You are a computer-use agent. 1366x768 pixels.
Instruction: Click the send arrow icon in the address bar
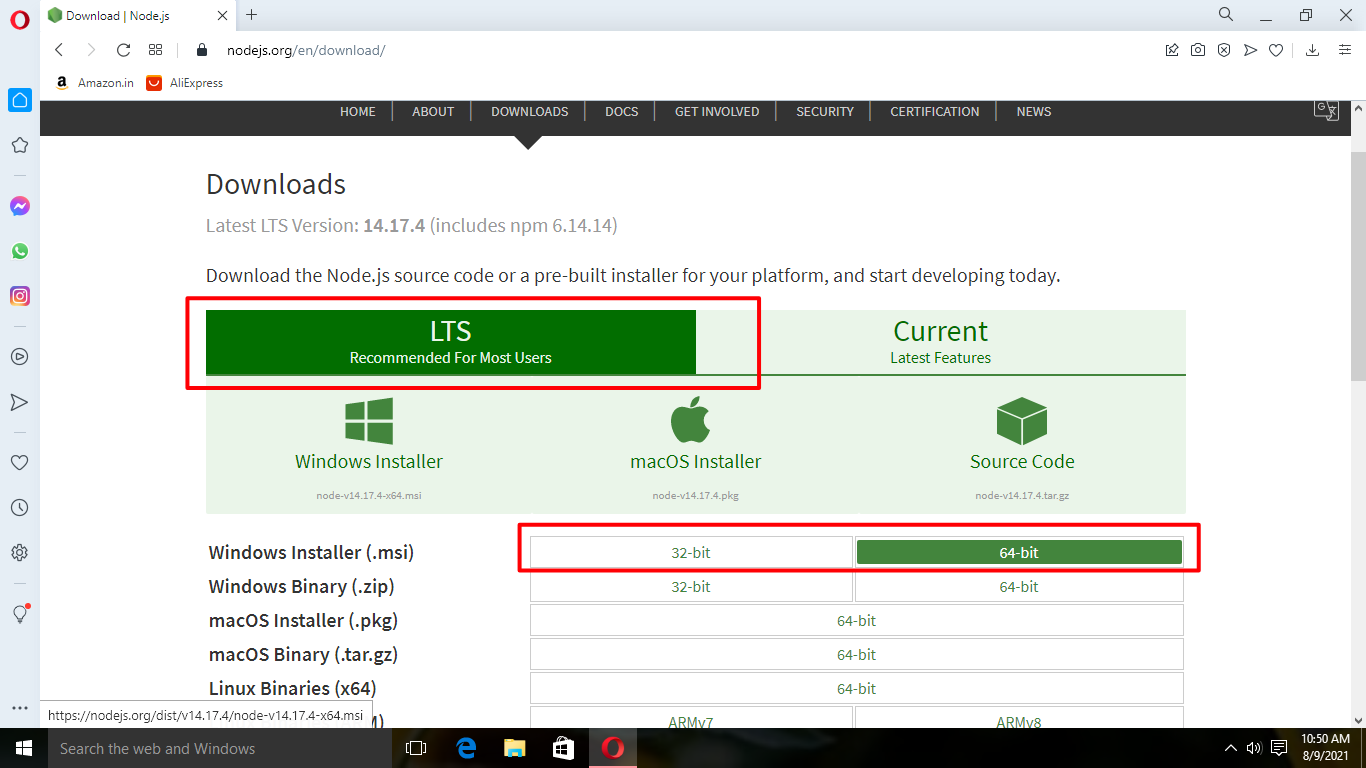[1250, 50]
